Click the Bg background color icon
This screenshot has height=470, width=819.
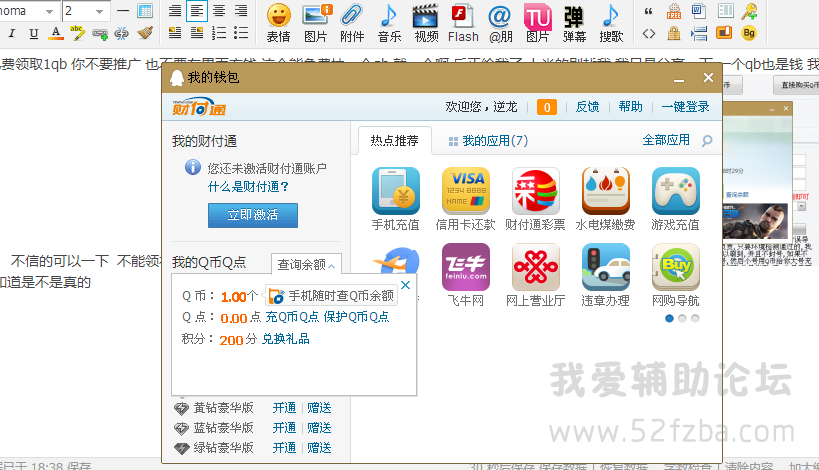coord(748,33)
